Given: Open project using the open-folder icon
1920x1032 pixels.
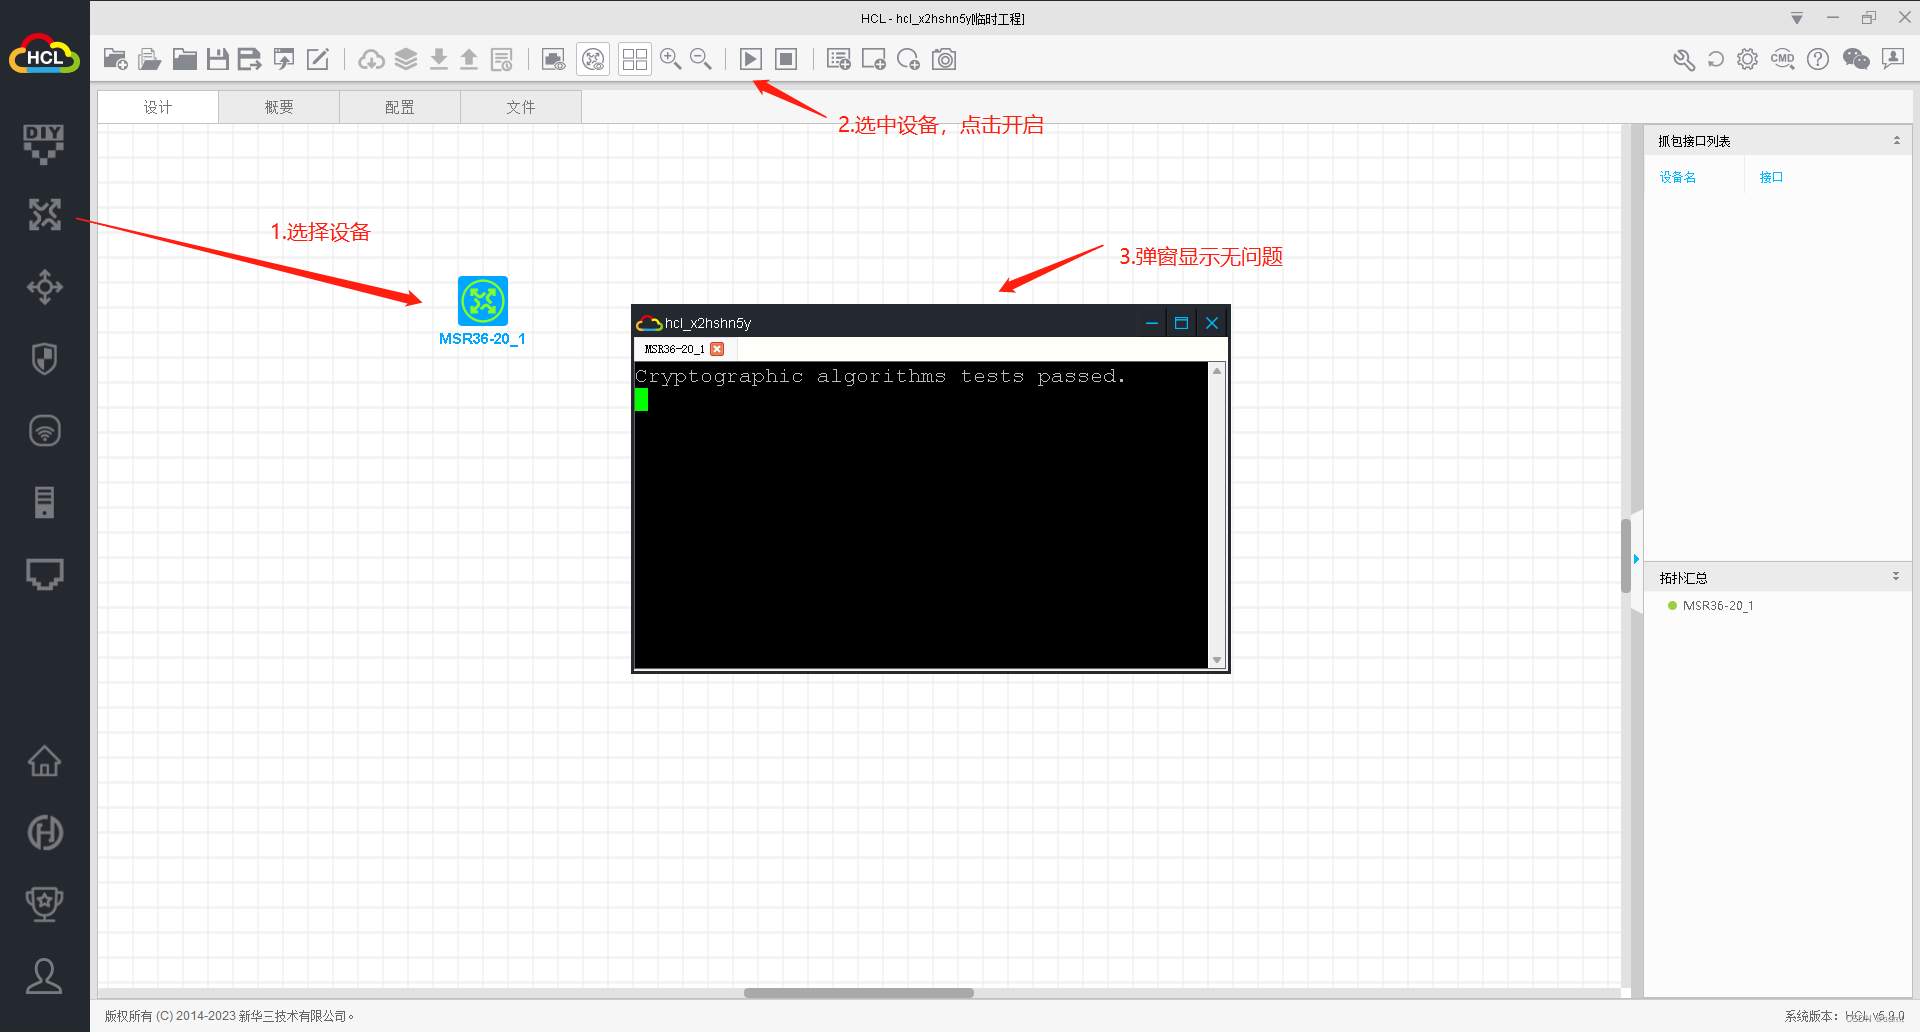Looking at the screenshot, I should pyautogui.click(x=150, y=60).
